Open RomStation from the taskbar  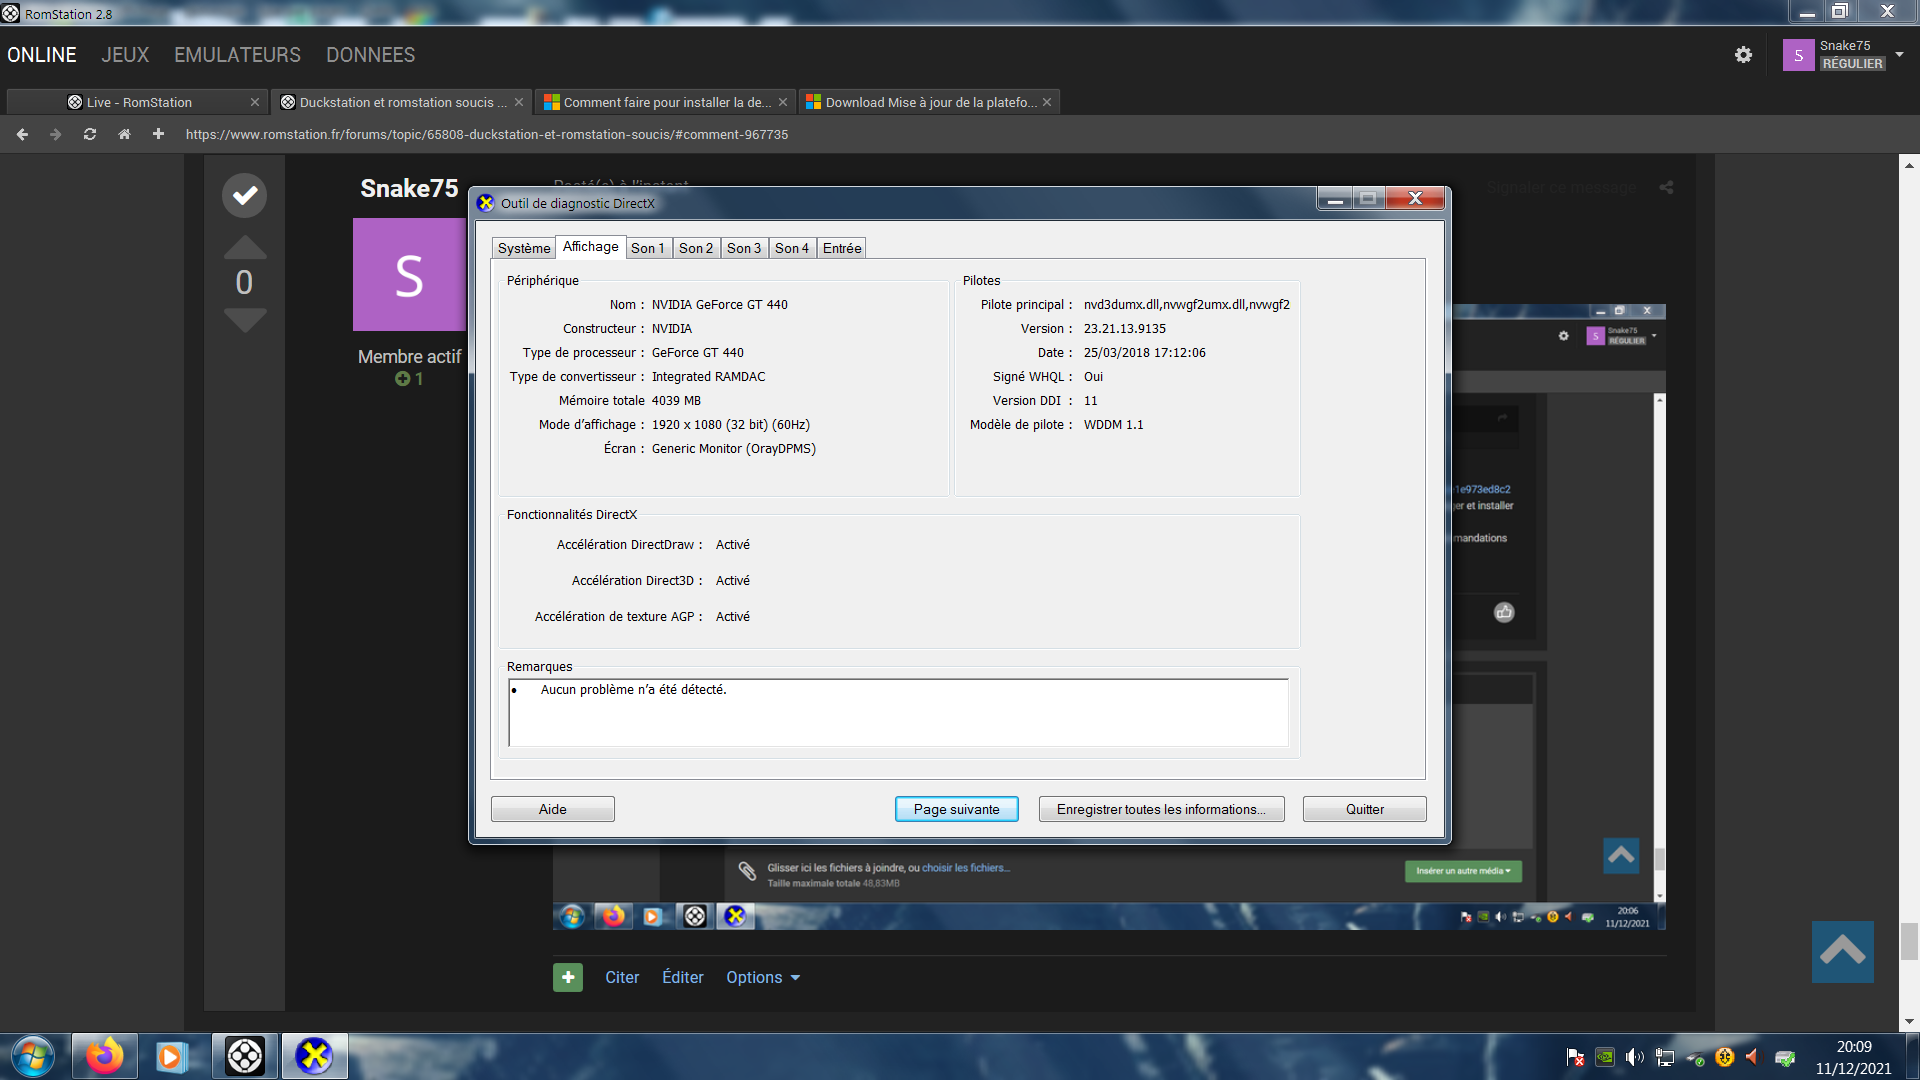[245, 1056]
